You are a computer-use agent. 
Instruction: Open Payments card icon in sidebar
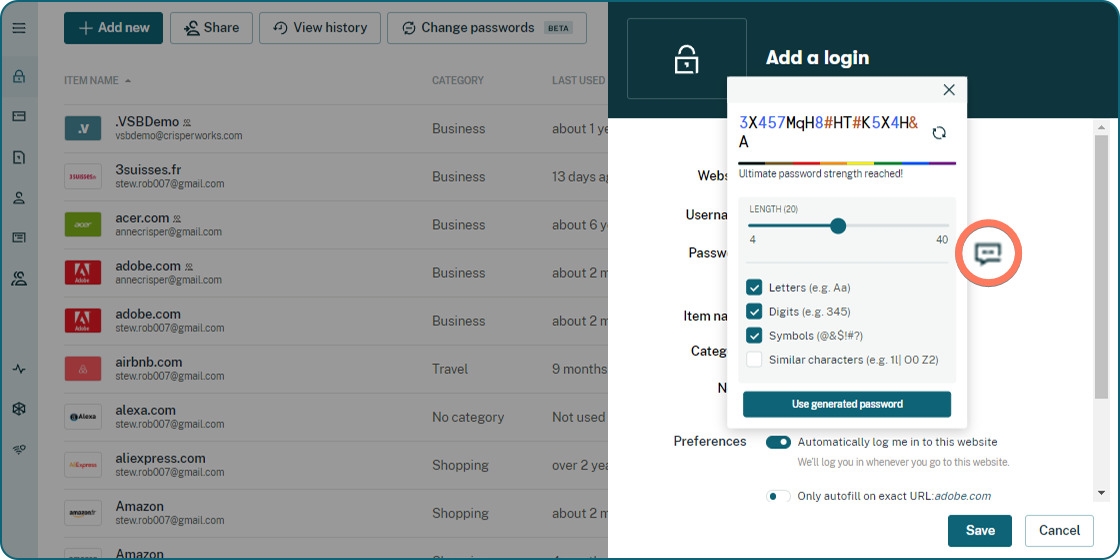click(19, 116)
